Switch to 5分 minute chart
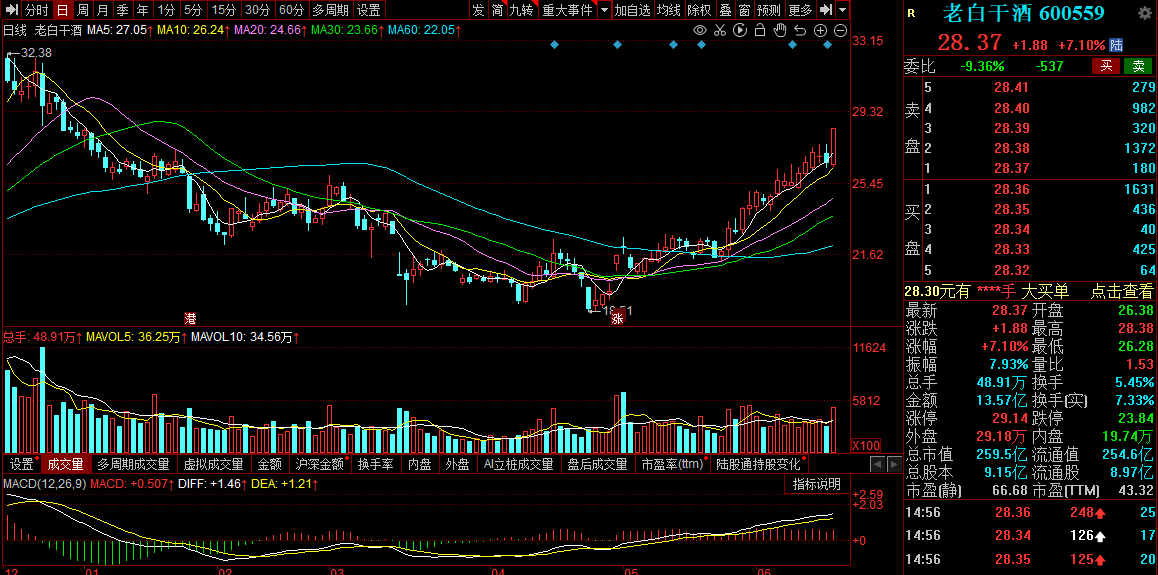The width and height of the screenshot is (1158, 575). (193, 10)
